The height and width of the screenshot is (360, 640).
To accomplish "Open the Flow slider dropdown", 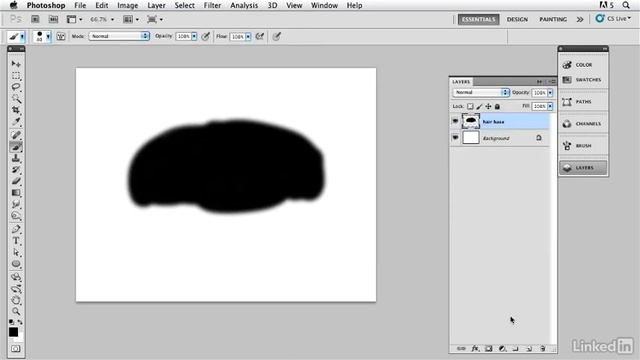I will (x=248, y=37).
